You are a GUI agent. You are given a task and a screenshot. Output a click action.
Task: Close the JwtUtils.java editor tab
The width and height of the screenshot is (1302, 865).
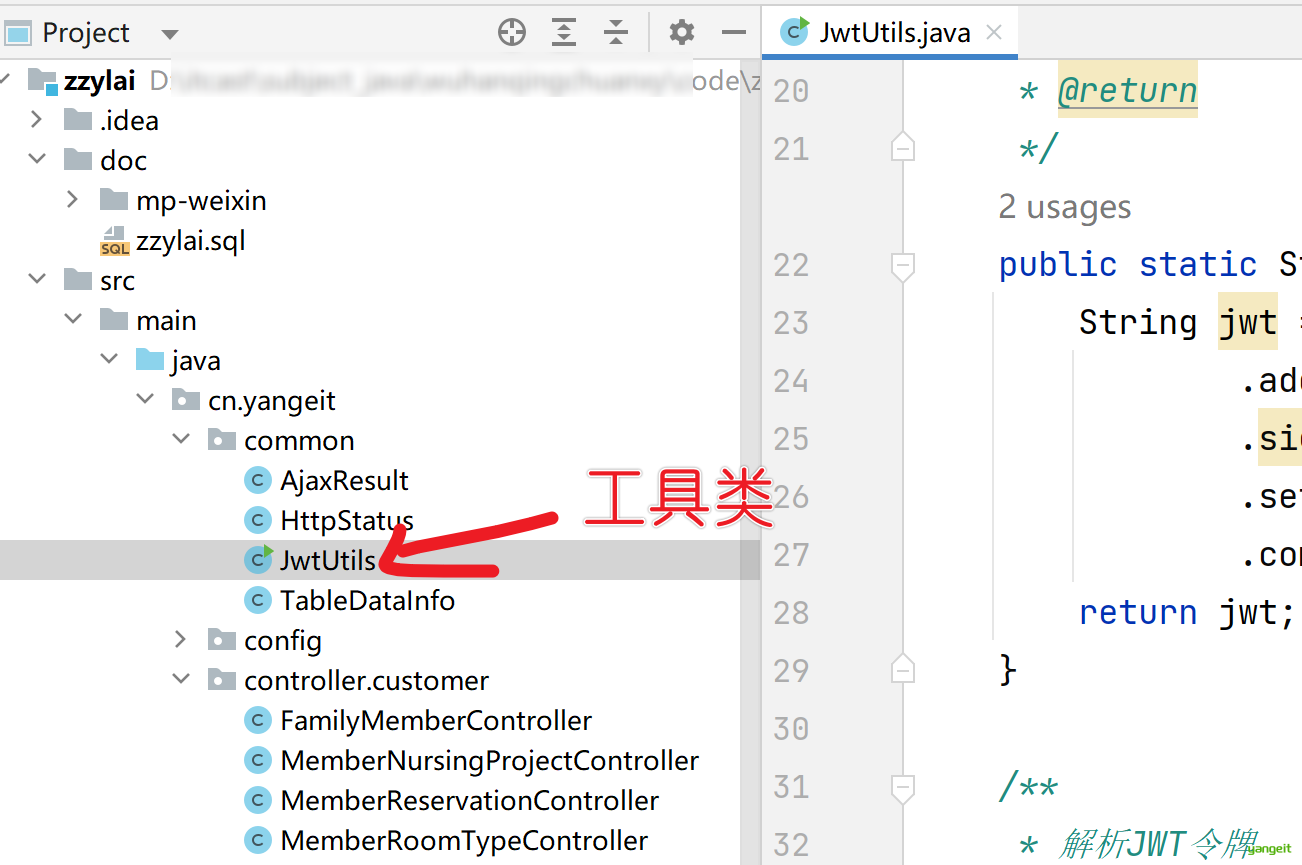(994, 32)
